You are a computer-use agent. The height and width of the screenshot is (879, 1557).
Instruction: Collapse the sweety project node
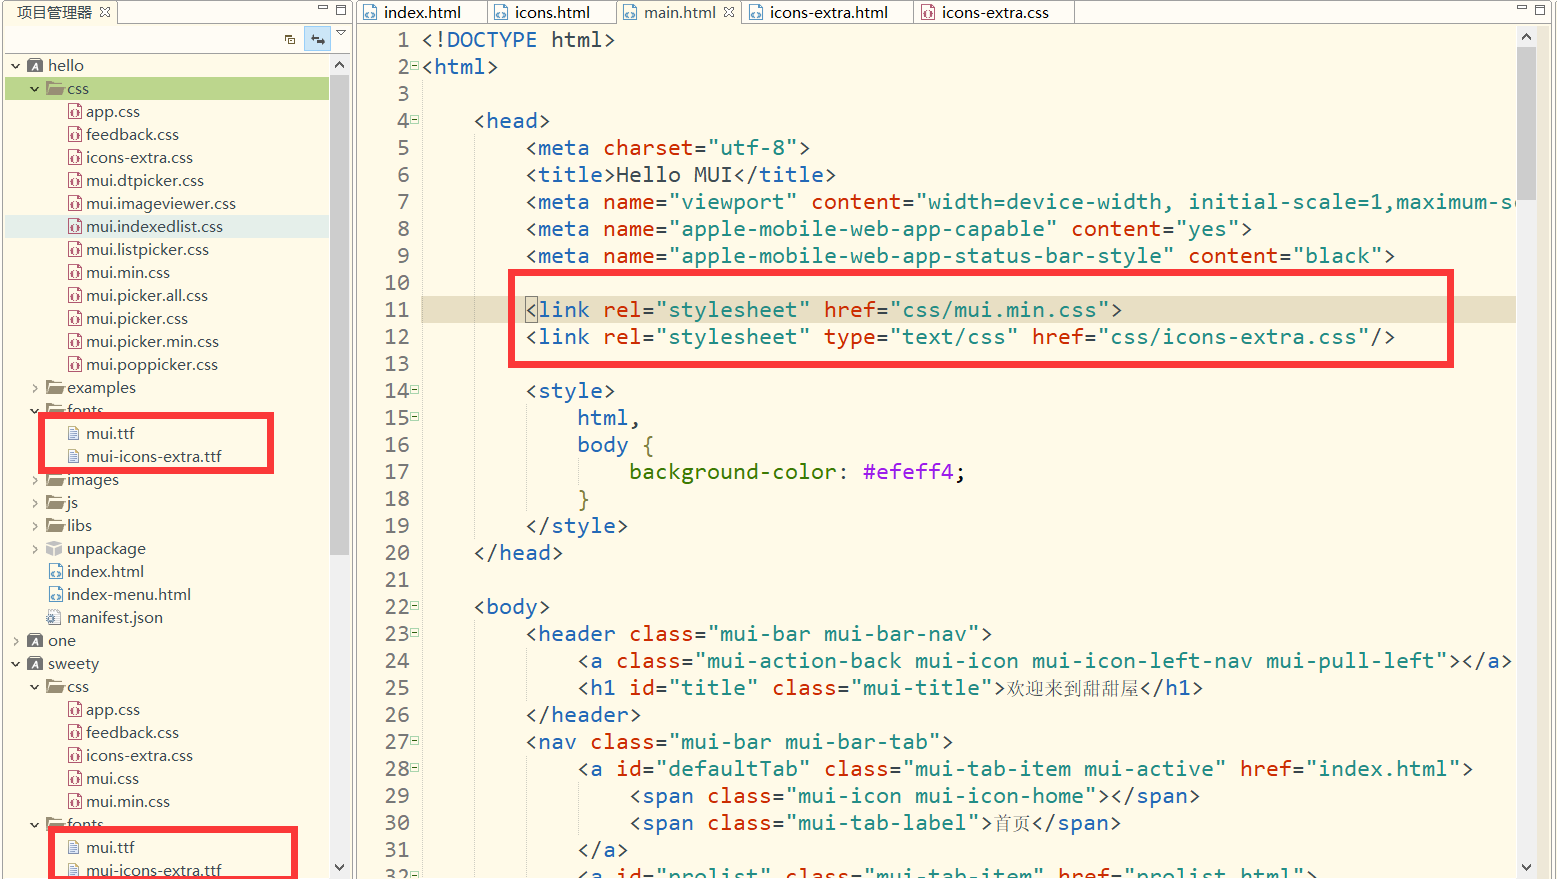tap(16, 664)
